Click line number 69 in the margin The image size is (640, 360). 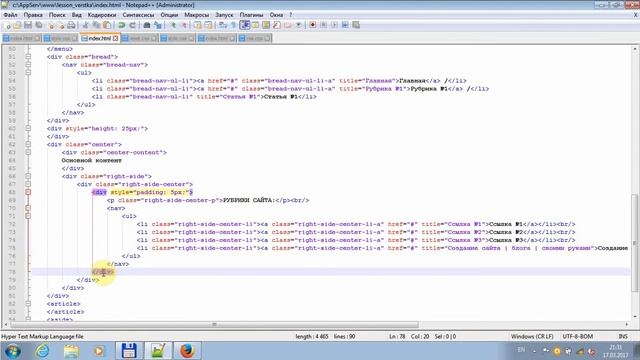(x=12, y=200)
